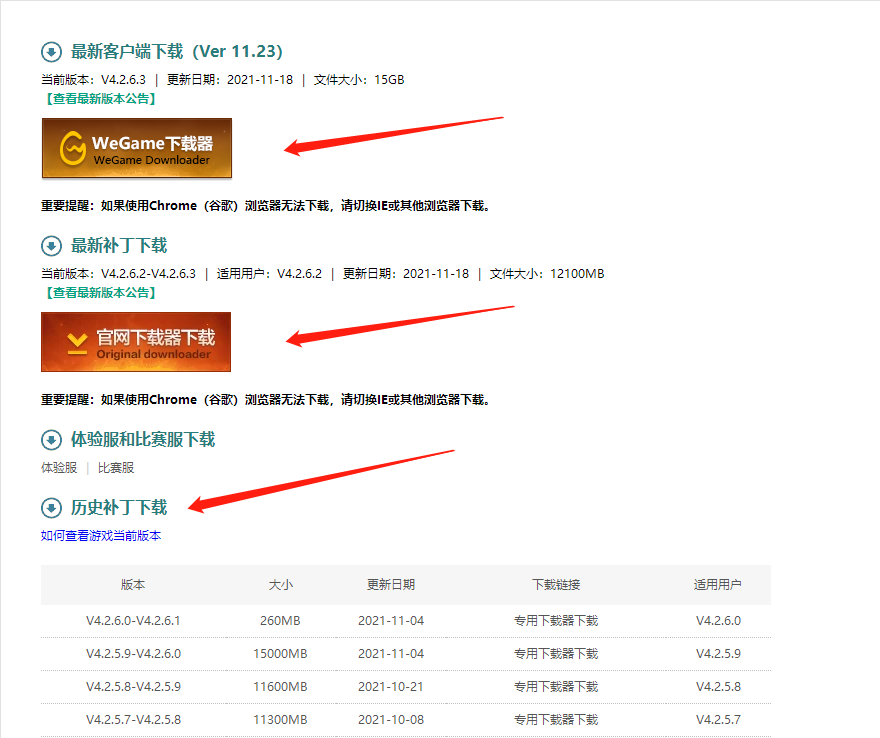This screenshot has height=738, width=880.
Task: Click the 下载链接 column header
Action: 556,585
